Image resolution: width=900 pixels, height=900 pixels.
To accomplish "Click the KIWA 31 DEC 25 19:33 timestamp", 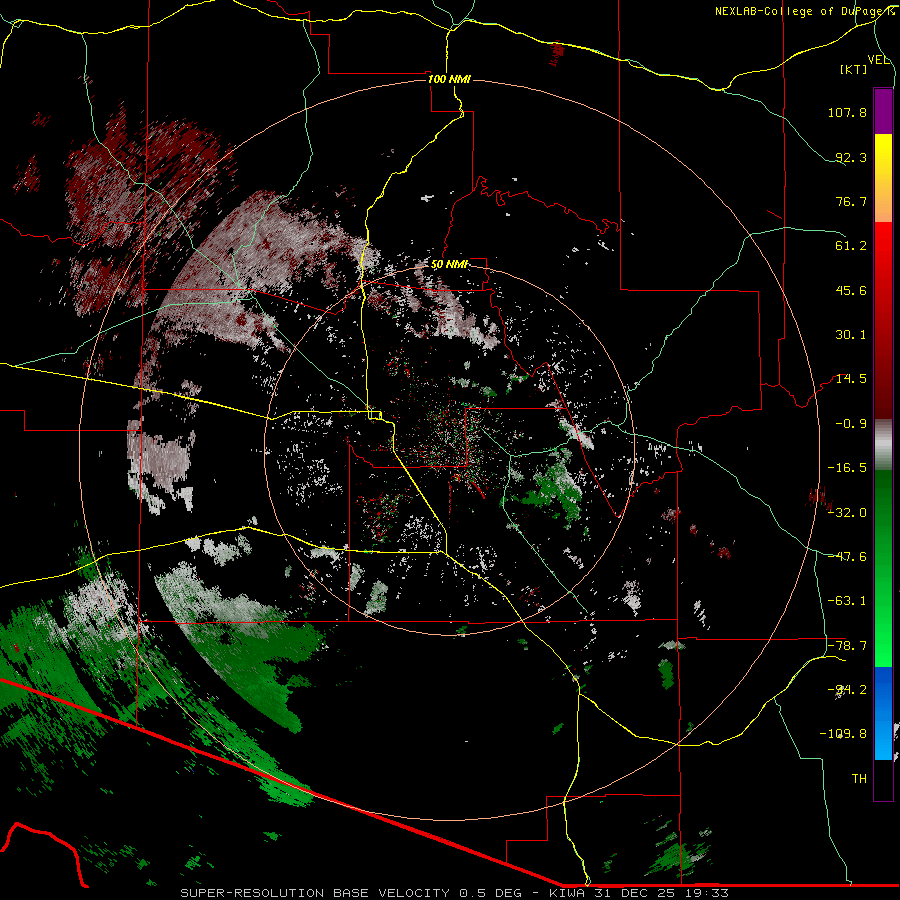I will point(639,893).
